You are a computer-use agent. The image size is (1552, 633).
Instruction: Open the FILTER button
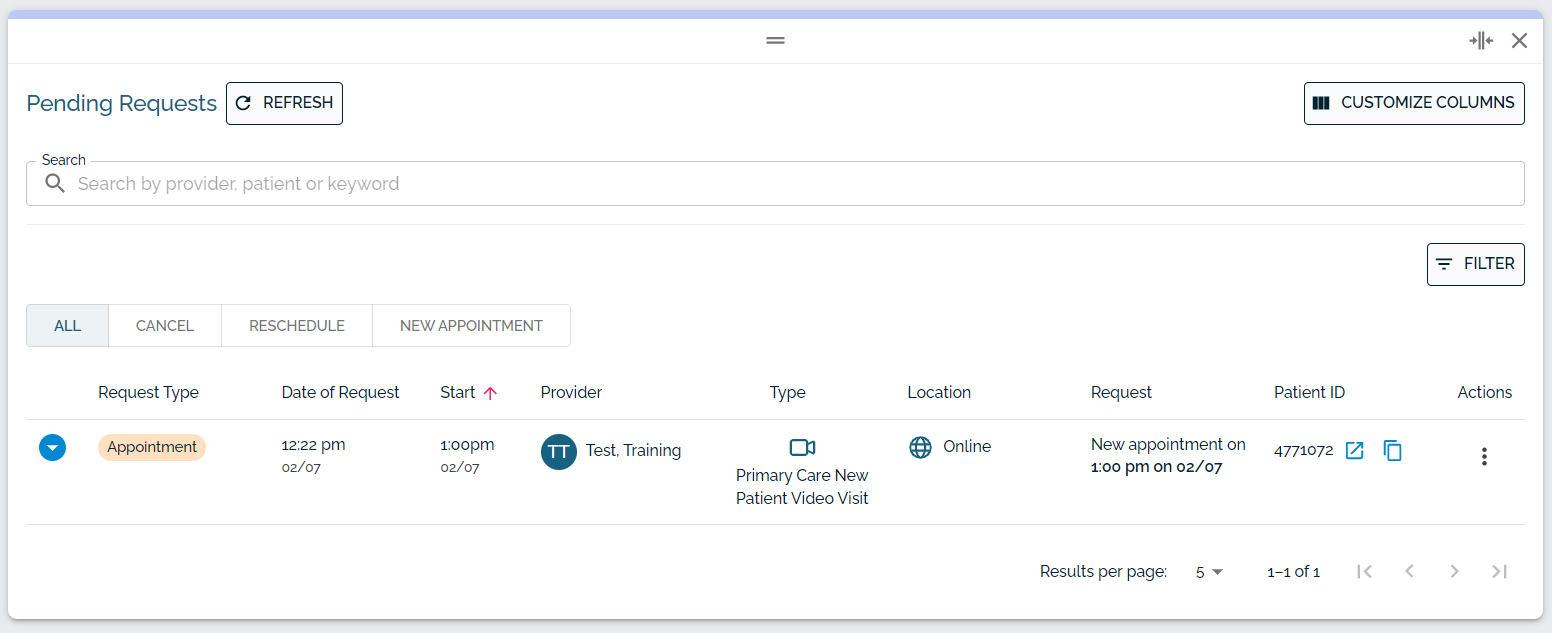pos(1475,264)
